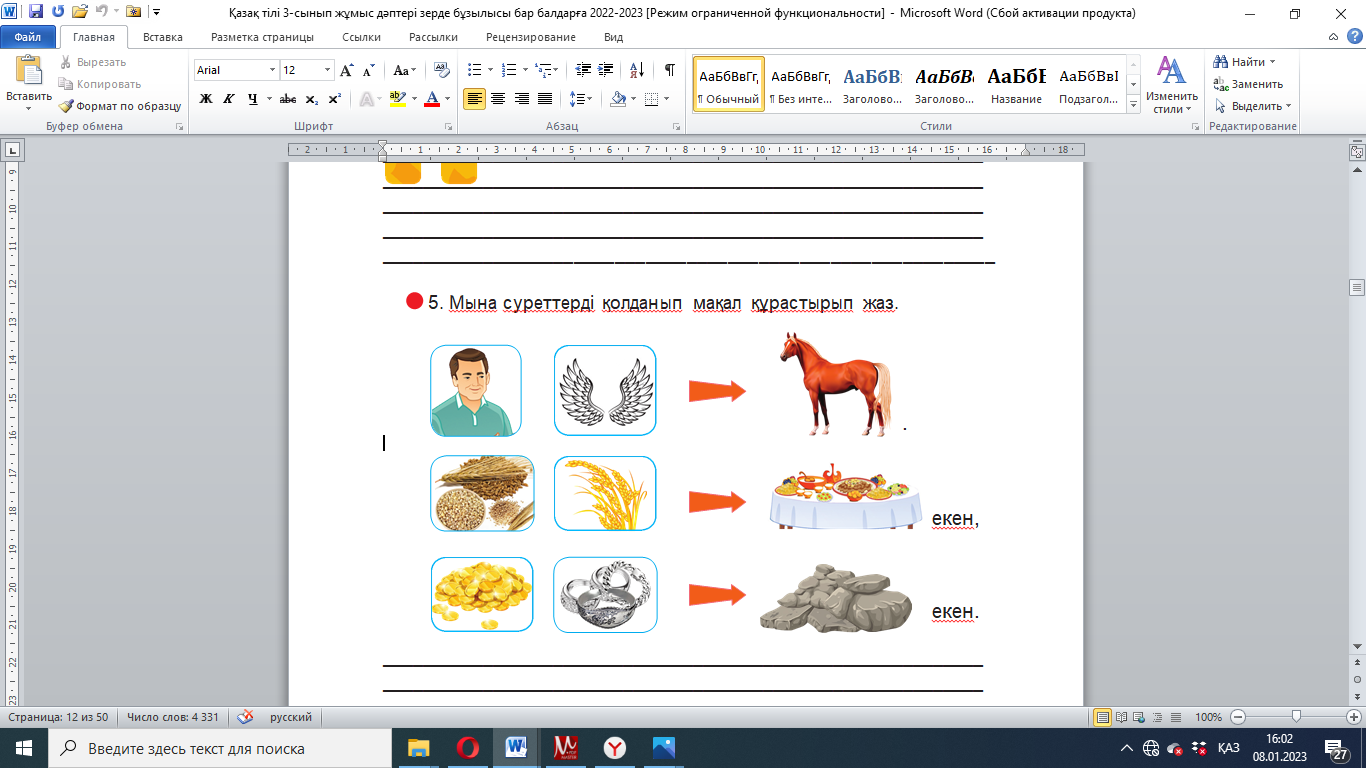Click the zoom in plus button
Screen dimensions: 1366x768
coord(1354,717)
